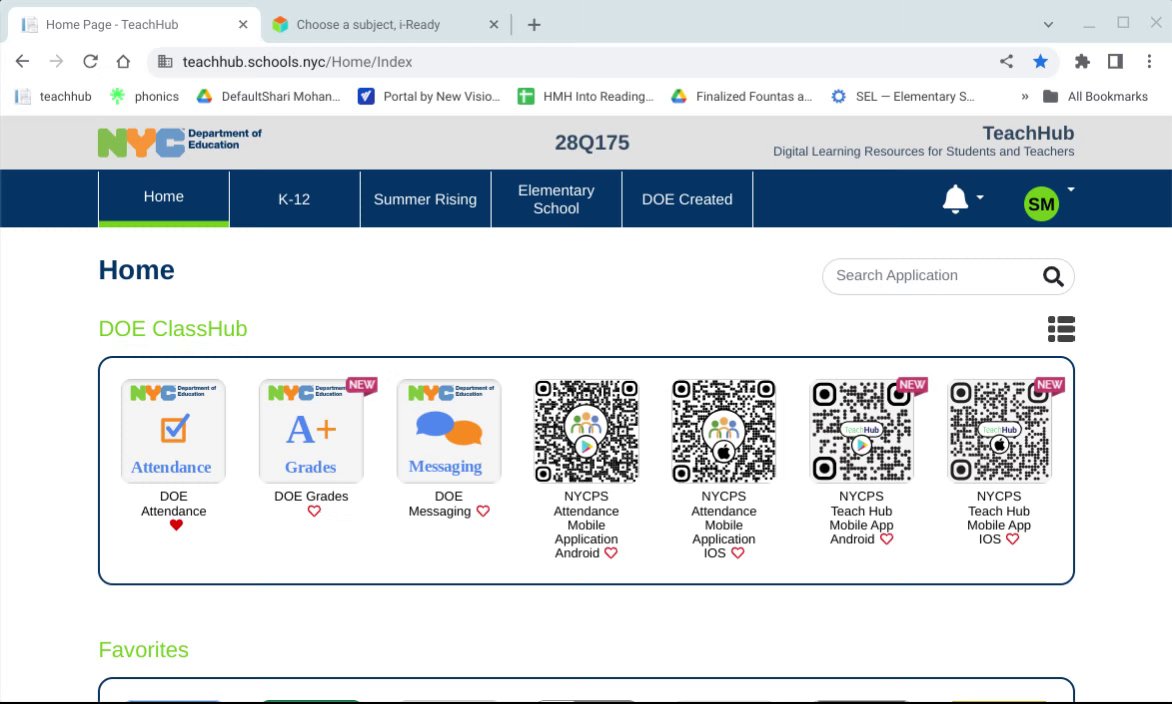Open the Portal by New Visions bookmark

pos(429,96)
